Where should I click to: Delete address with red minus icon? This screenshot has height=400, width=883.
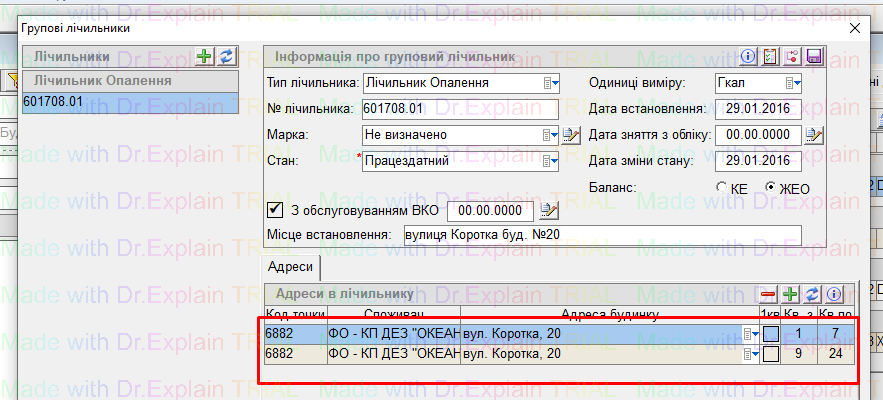pyautogui.click(x=768, y=294)
